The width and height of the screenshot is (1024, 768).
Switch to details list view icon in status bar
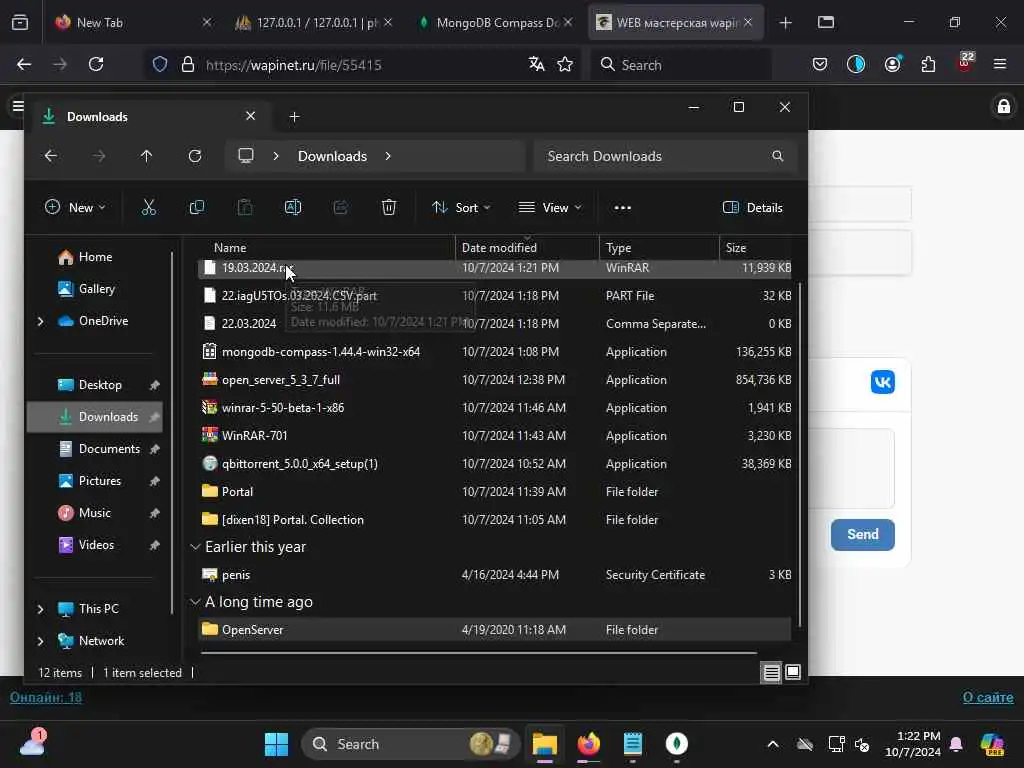[x=771, y=672]
